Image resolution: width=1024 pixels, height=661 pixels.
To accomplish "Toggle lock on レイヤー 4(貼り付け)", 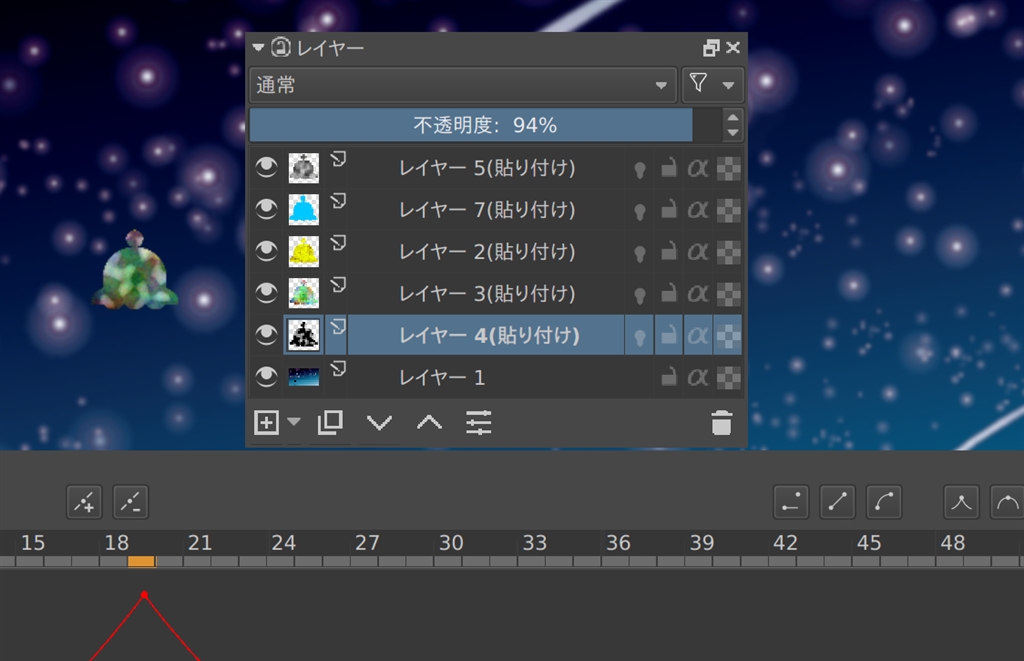I will pos(669,336).
